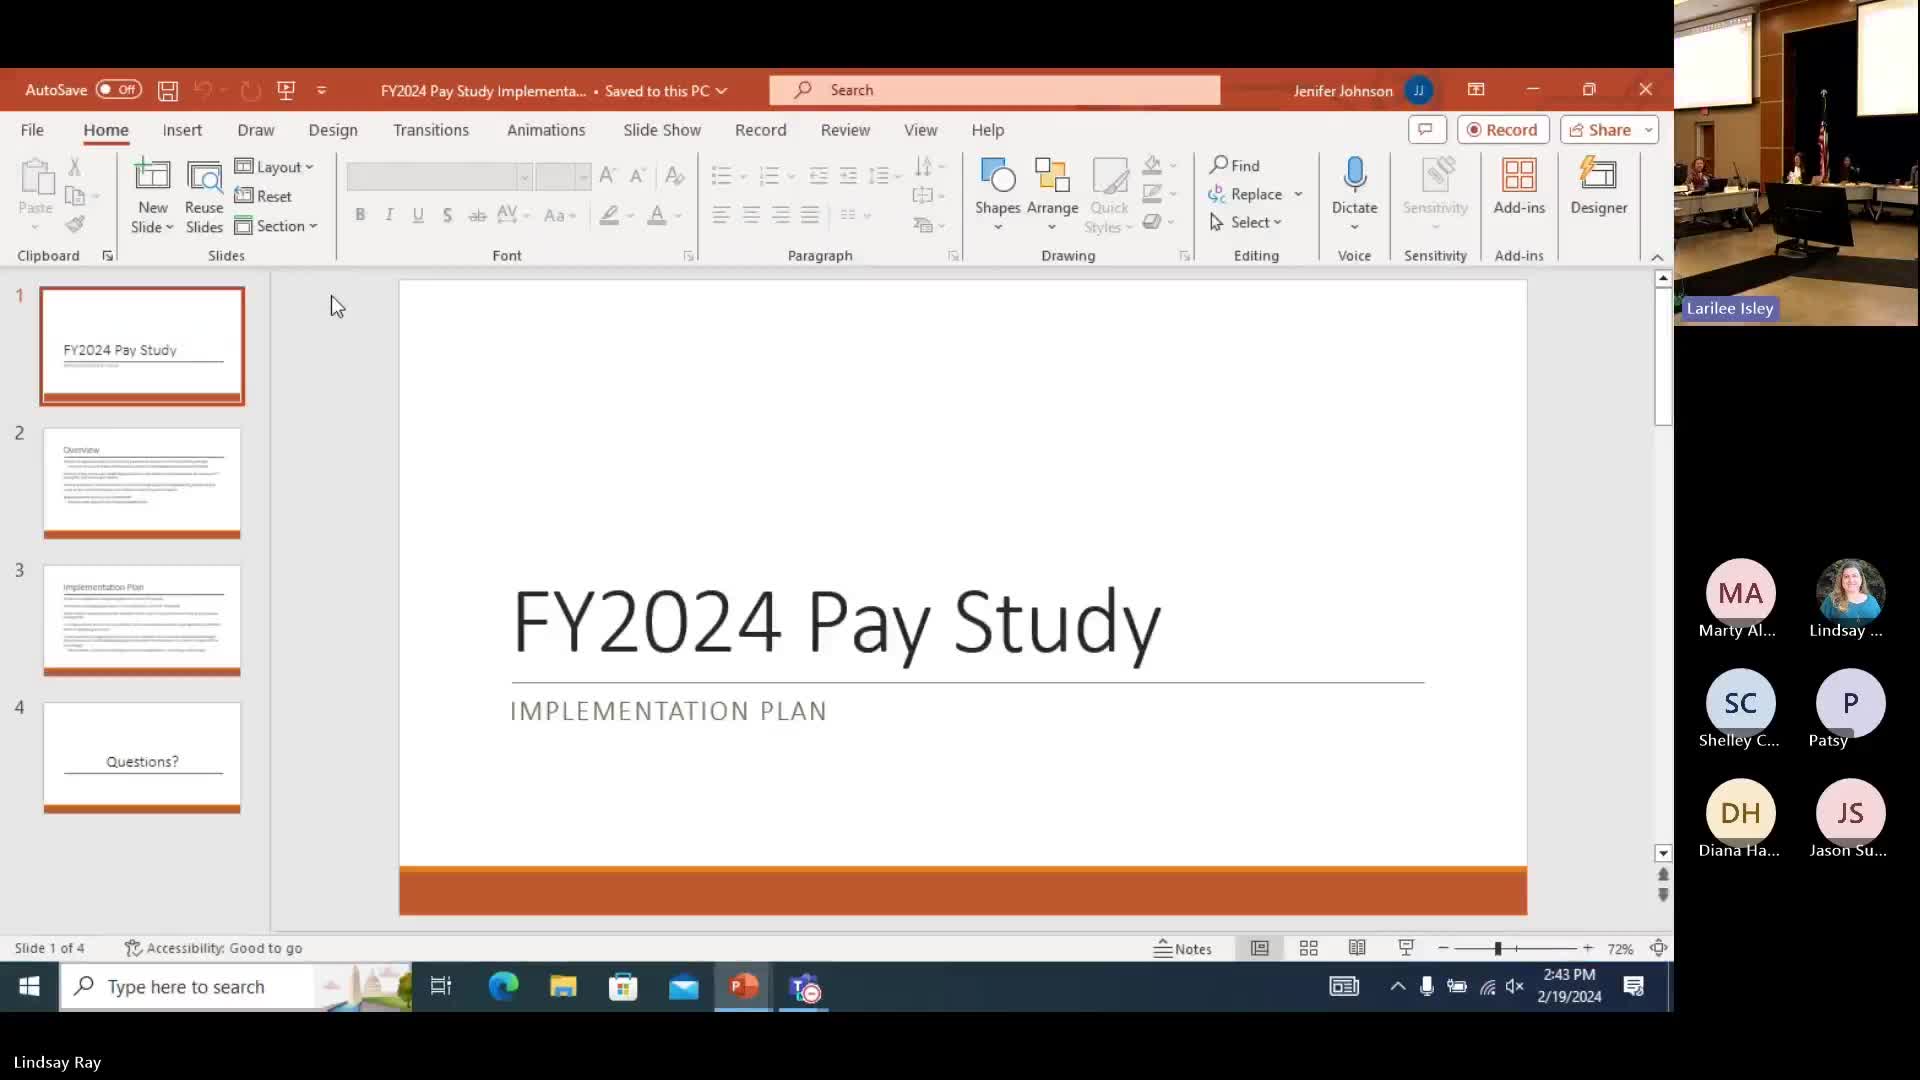Toggle the AutoSave switch
Viewport: 1920px width, 1080px height.
pyautogui.click(x=119, y=90)
